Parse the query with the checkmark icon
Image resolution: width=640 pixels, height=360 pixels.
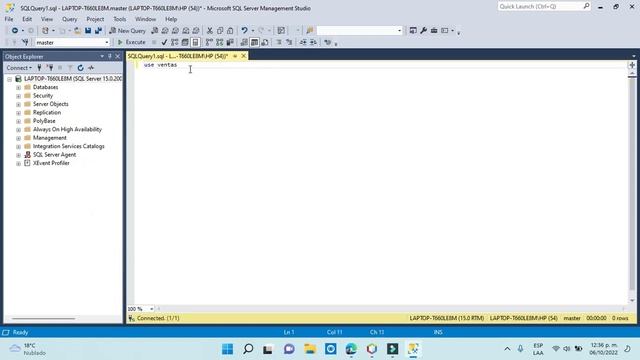pos(164,42)
